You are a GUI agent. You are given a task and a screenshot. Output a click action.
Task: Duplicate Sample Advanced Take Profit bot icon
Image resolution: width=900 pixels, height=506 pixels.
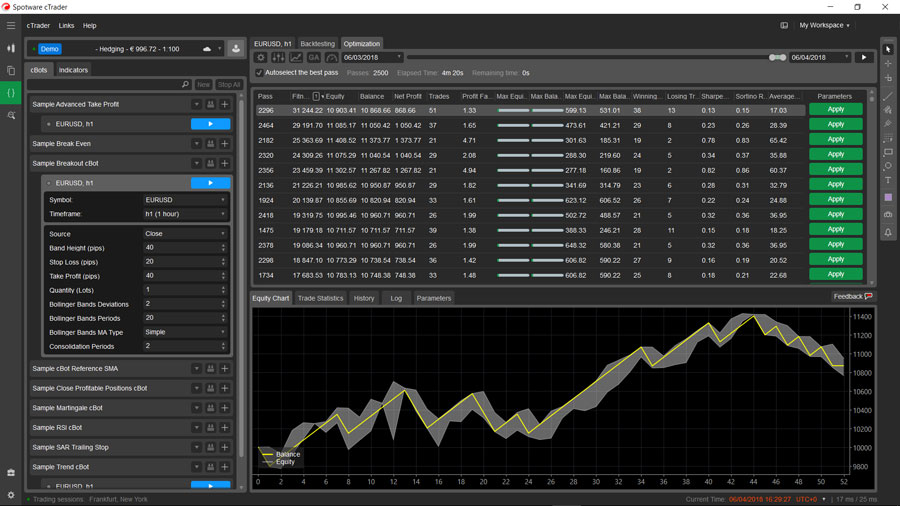[211, 104]
